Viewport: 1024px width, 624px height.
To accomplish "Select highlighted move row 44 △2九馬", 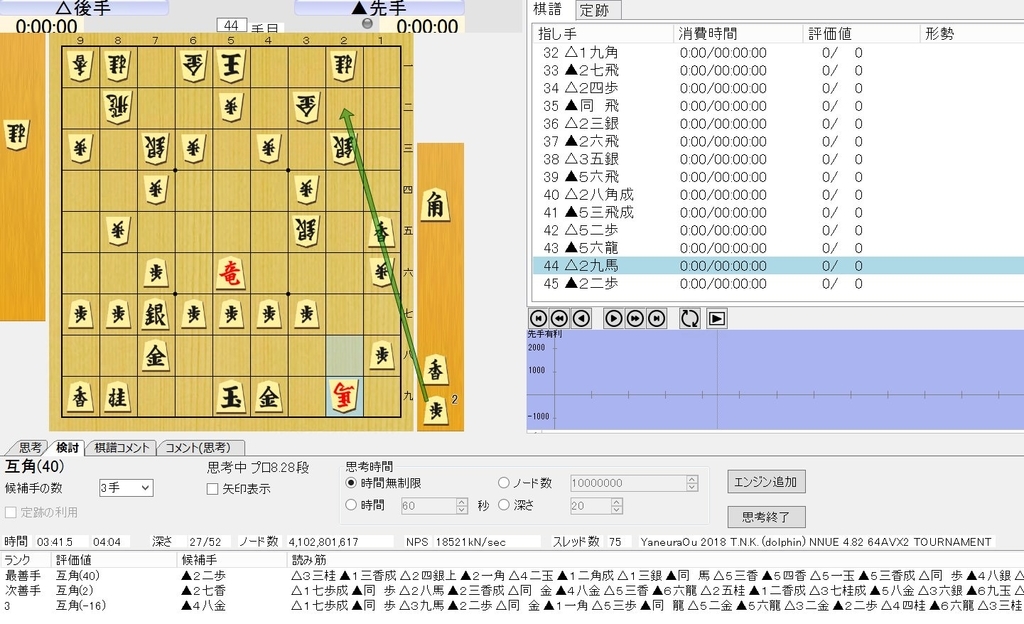I will 778,266.
